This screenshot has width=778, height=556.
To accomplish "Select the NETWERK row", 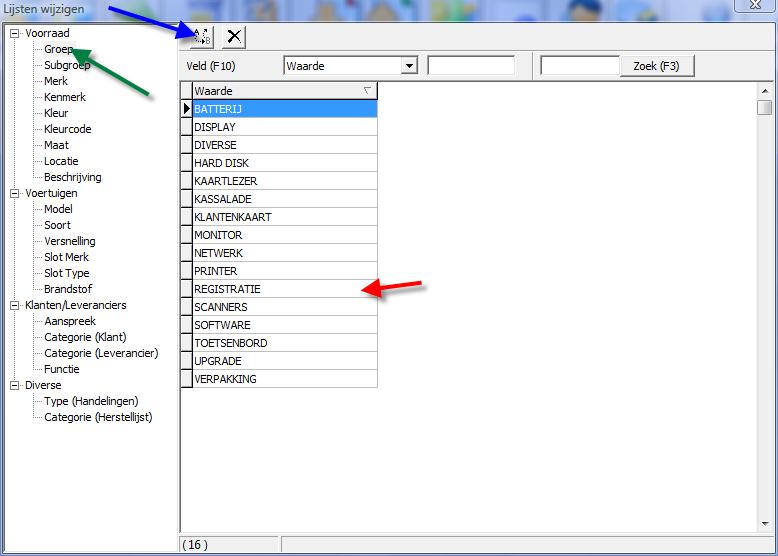I will point(285,253).
